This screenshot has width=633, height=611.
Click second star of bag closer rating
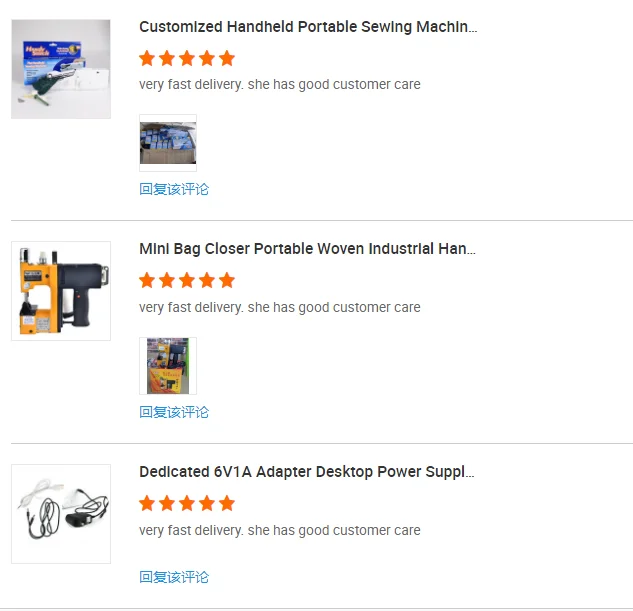point(167,280)
